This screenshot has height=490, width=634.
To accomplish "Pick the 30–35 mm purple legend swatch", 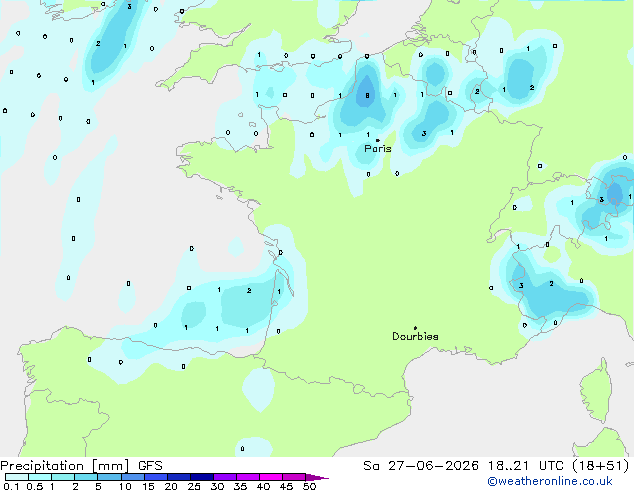I will (x=225, y=477).
